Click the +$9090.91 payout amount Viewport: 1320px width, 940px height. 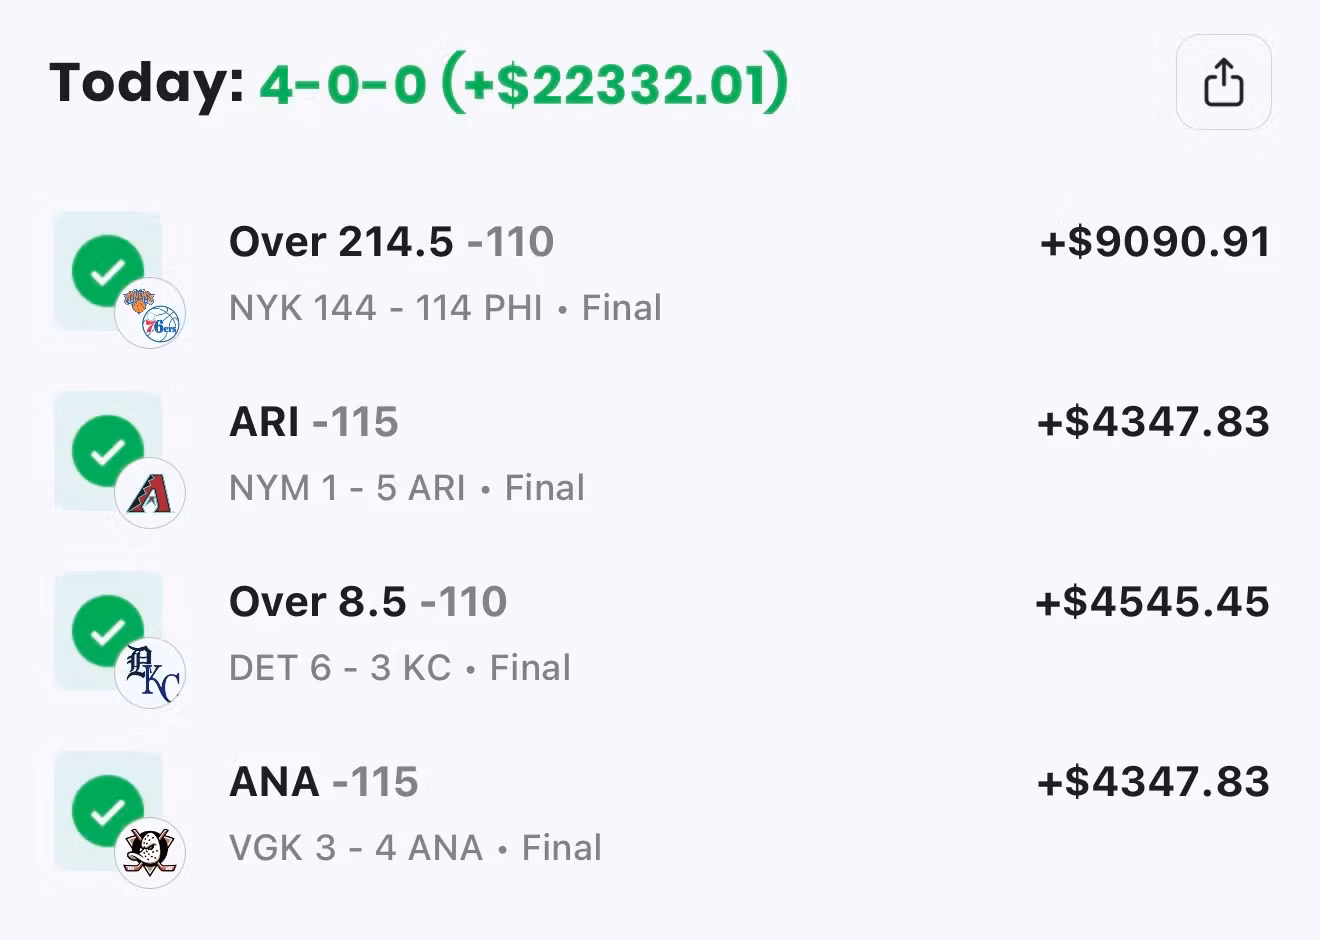[1155, 242]
